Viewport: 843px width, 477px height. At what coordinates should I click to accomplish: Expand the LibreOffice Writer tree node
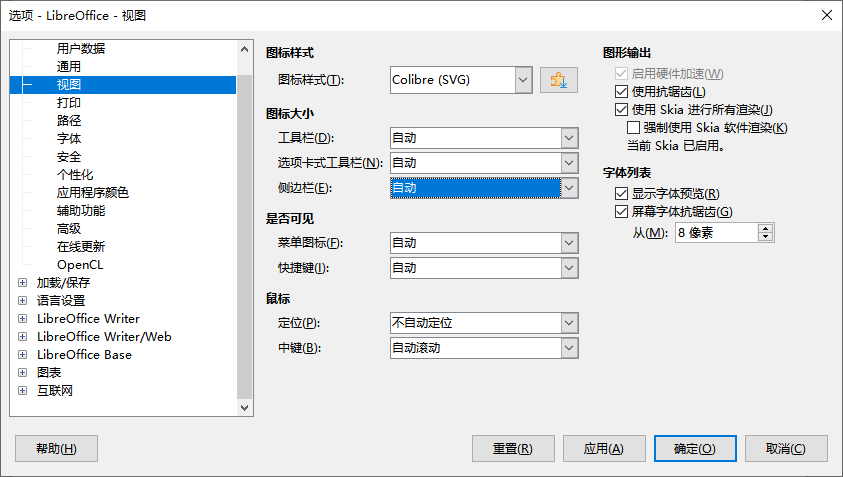point(23,318)
